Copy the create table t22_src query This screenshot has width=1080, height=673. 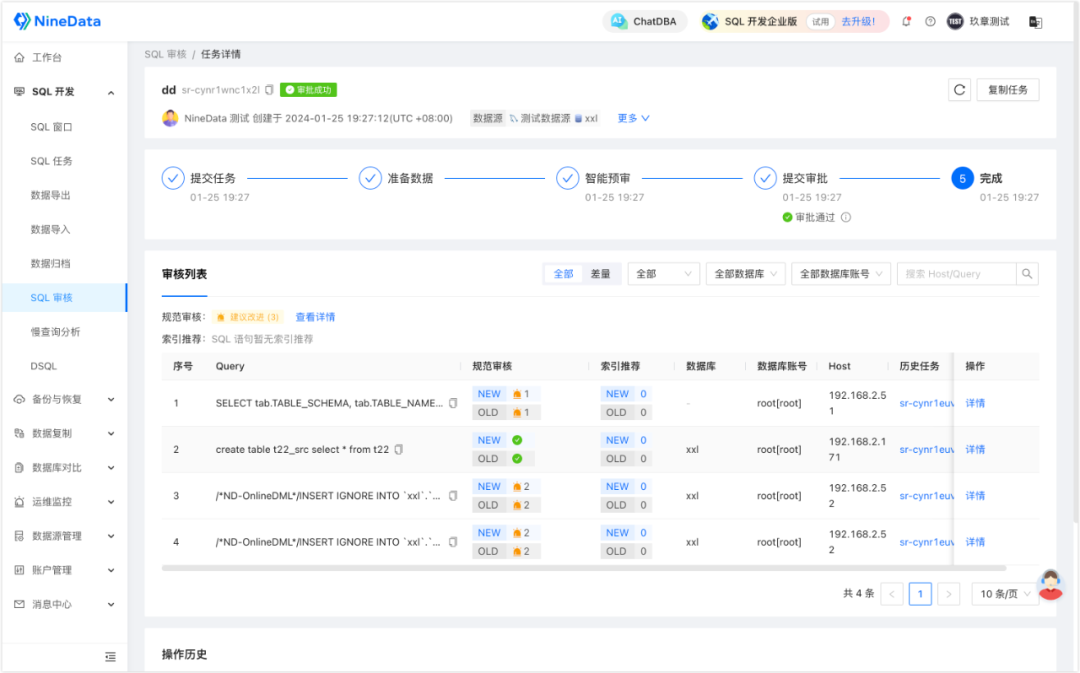(399, 449)
